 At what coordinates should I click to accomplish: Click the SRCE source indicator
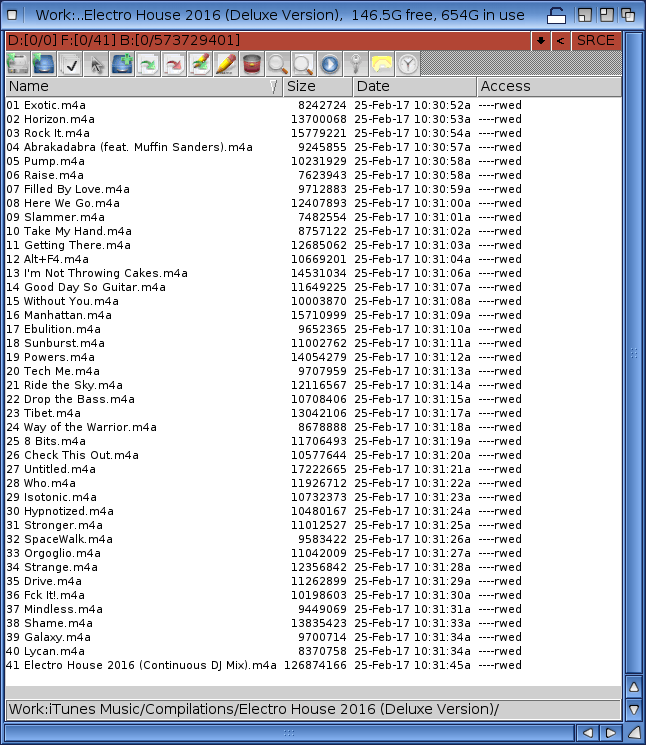coord(596,41)
